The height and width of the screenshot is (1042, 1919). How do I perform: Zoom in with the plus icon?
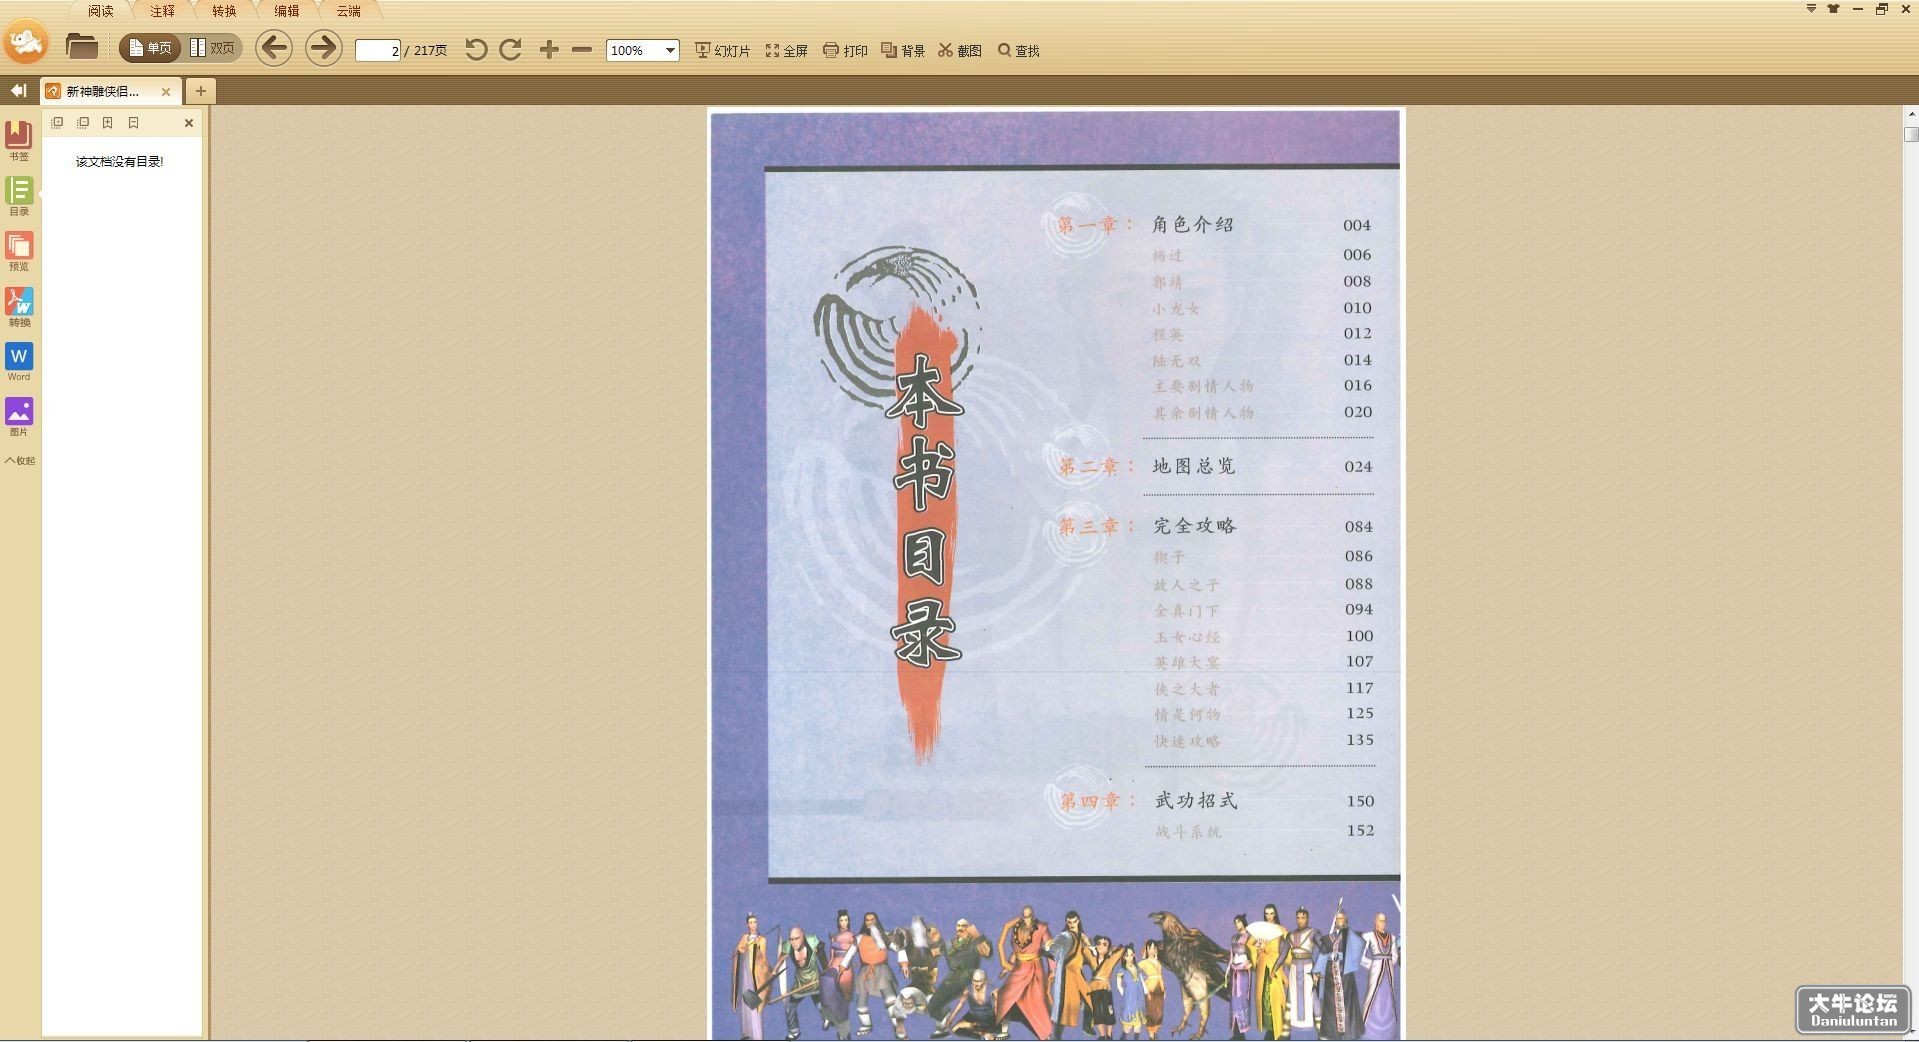(549, 49)
